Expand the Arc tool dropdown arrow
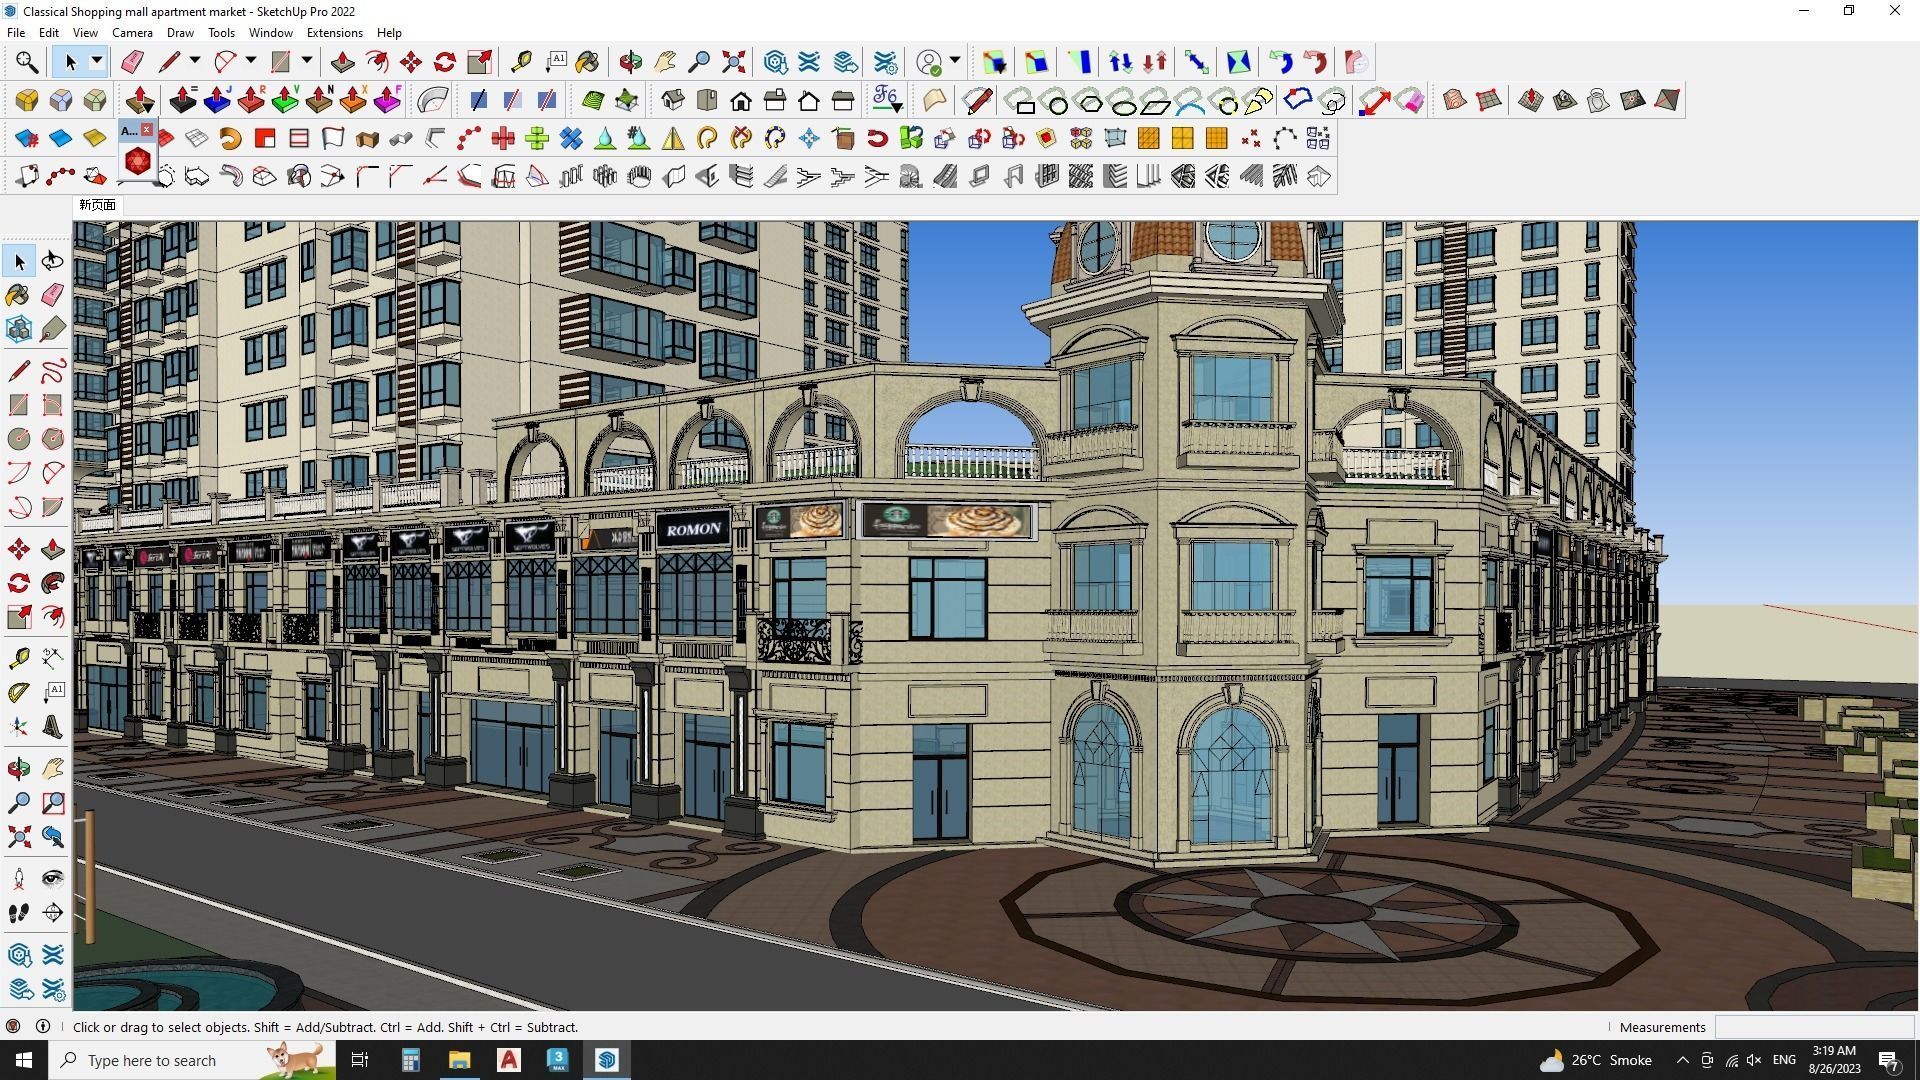 pyautogui.click(x=251, y=62)
